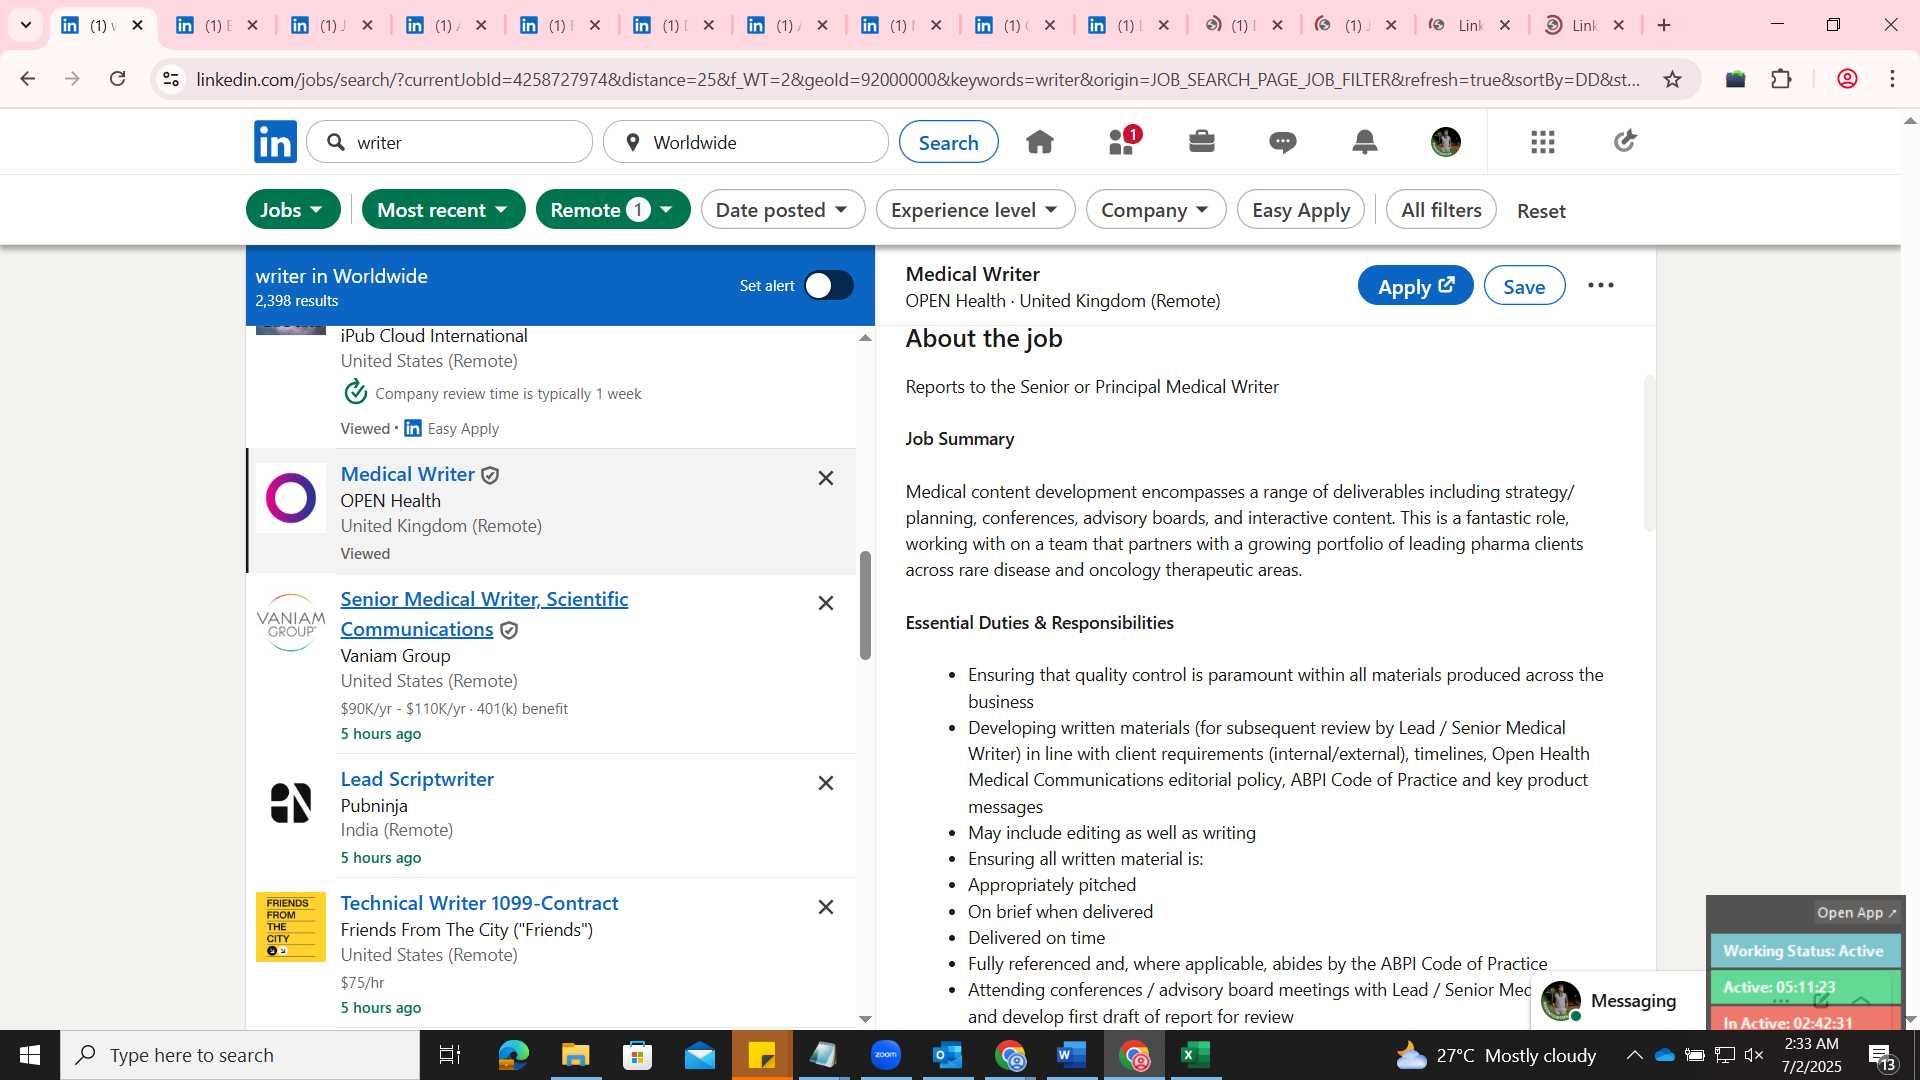Screen dimensions: 1920x1080
Task: Launch Excel from the taskbar
Action: 1197,1055
